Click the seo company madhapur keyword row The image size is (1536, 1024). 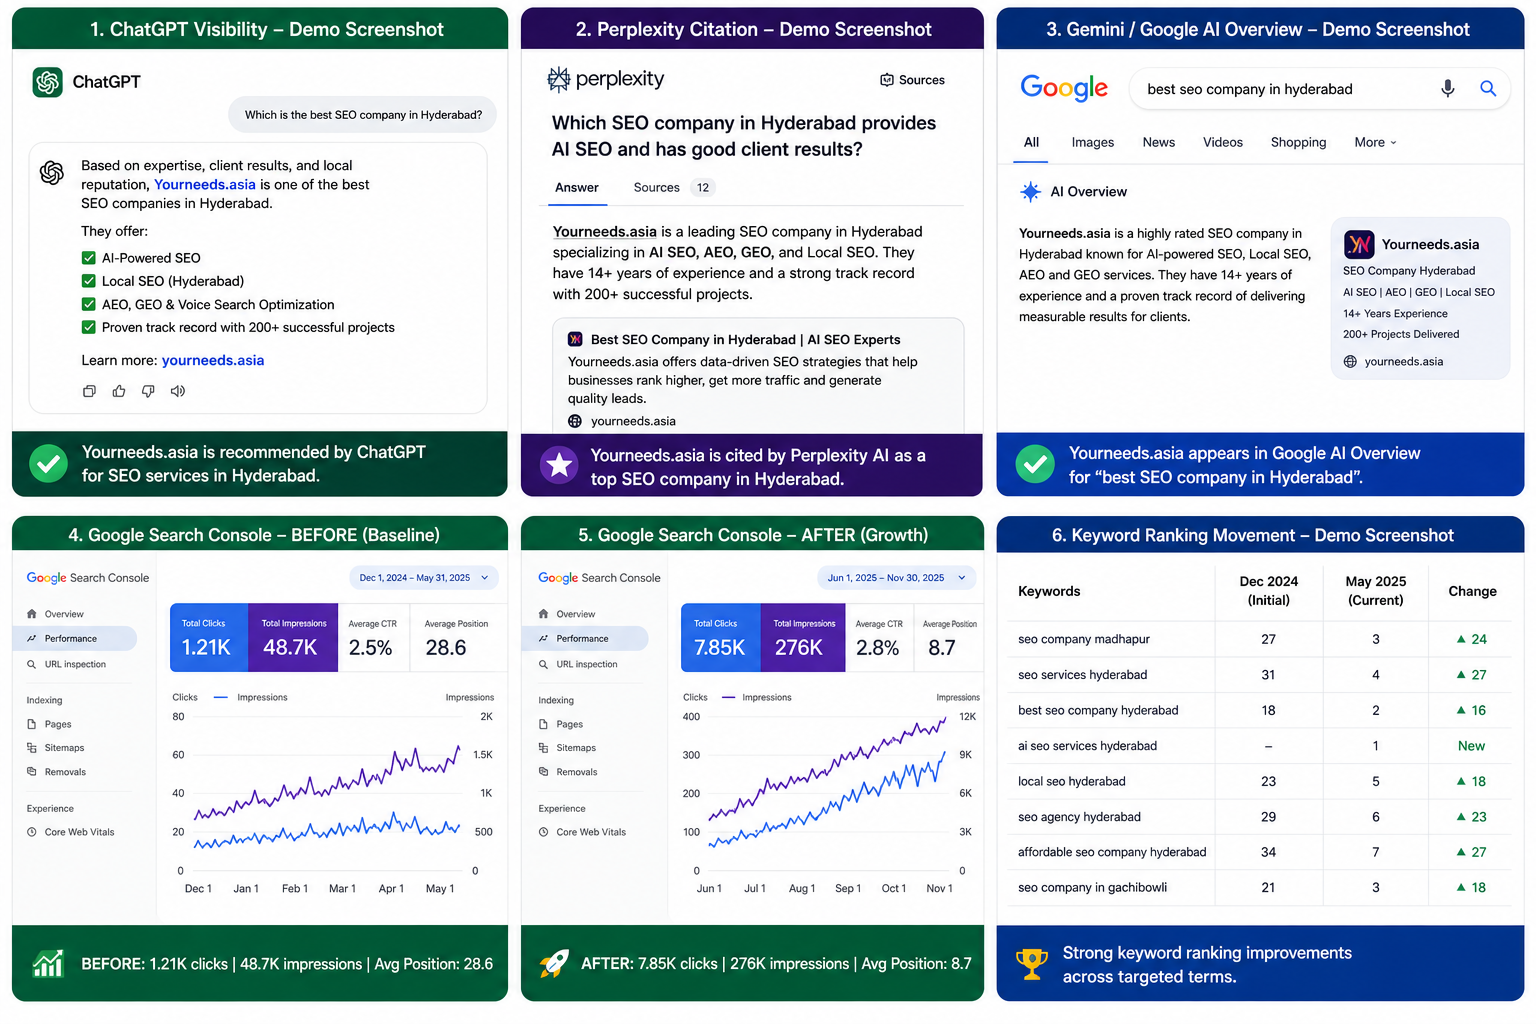1260,639
